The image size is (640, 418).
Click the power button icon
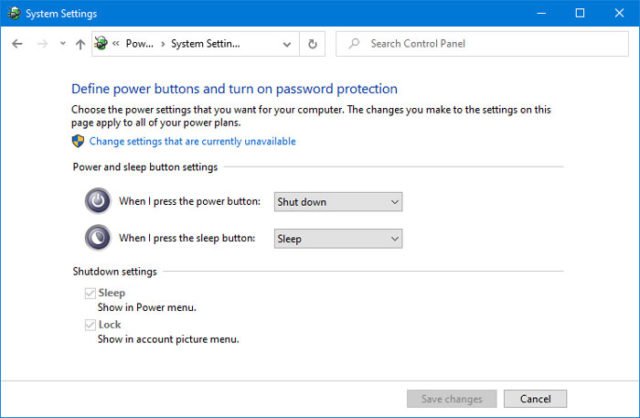click(98, 201)
